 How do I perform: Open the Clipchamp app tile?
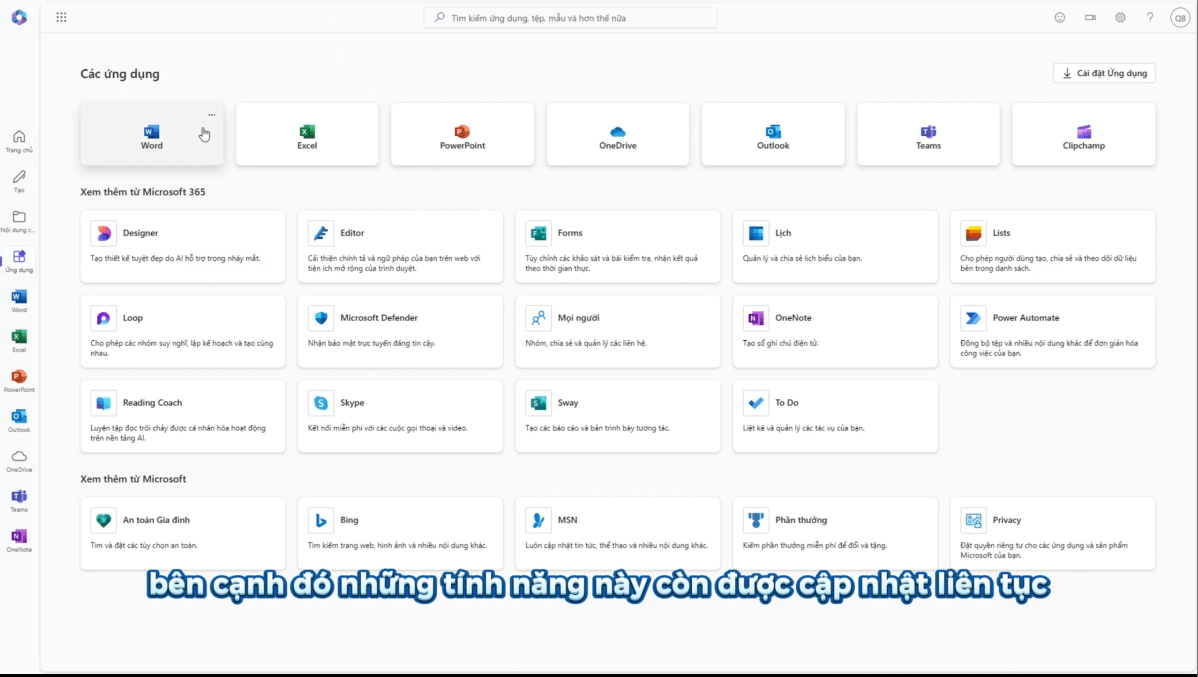point(1083,134)
